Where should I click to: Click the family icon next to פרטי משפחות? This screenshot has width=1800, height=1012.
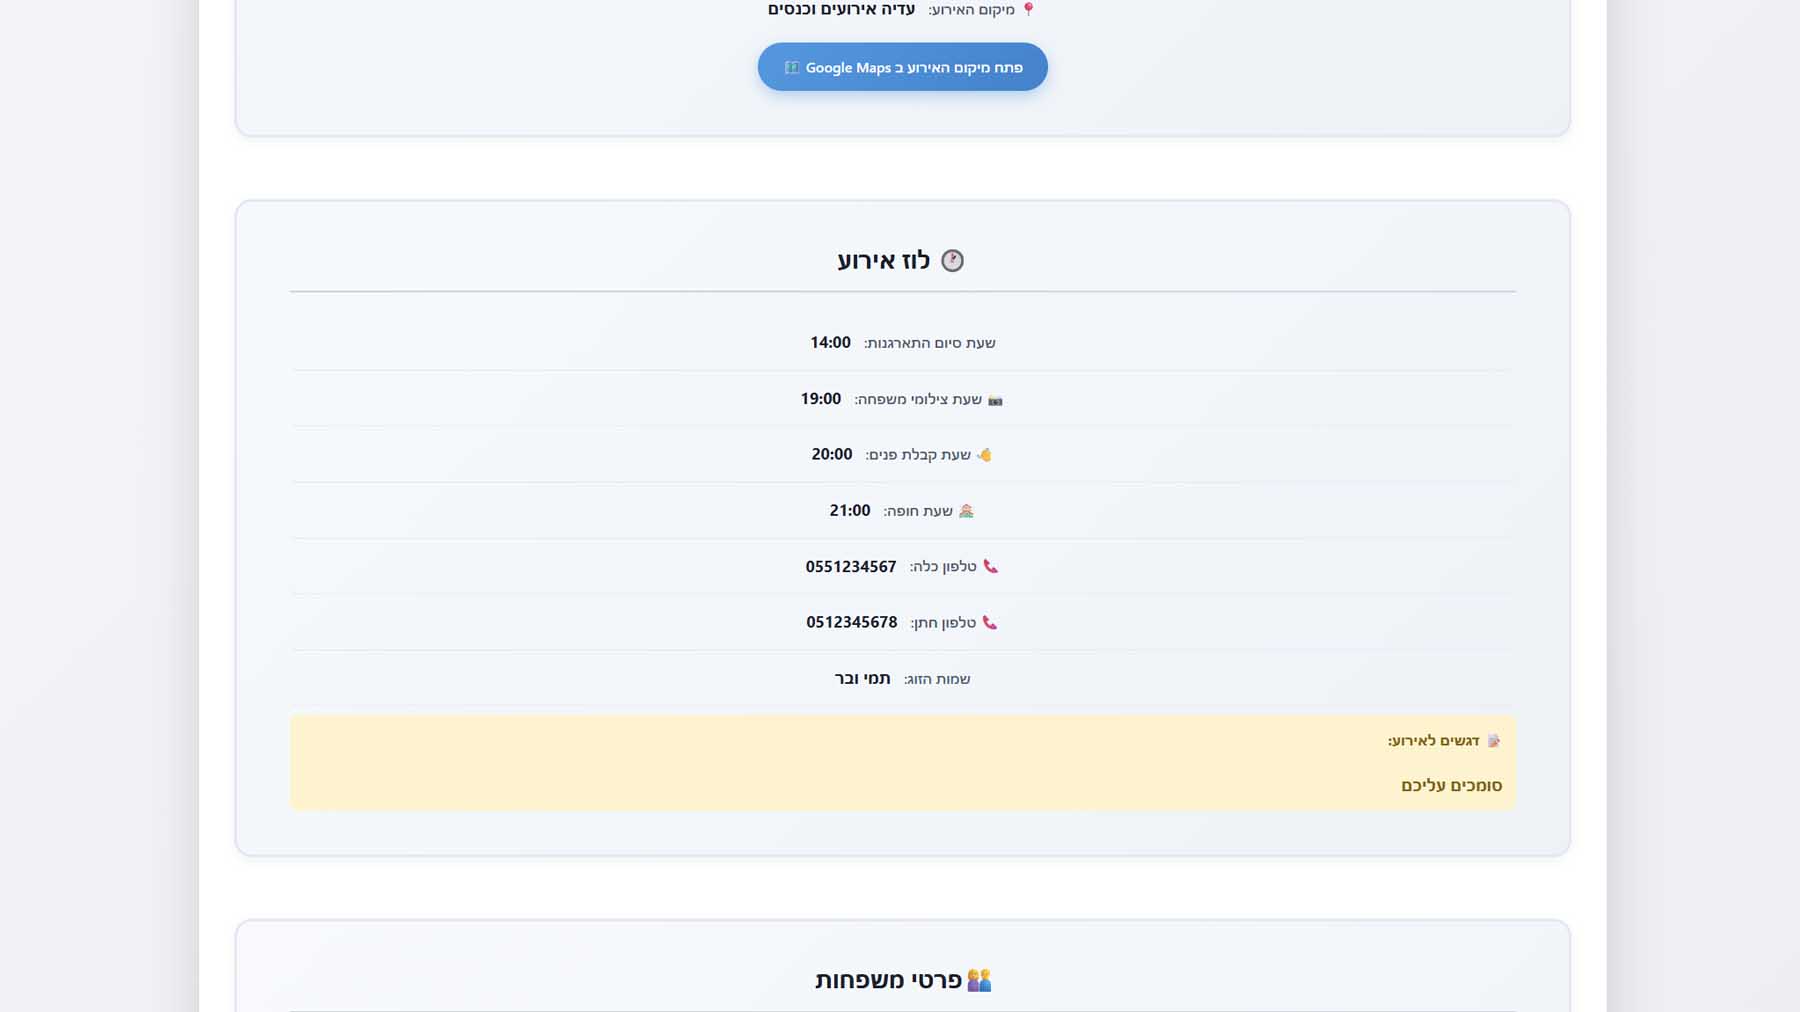point(979,980)
